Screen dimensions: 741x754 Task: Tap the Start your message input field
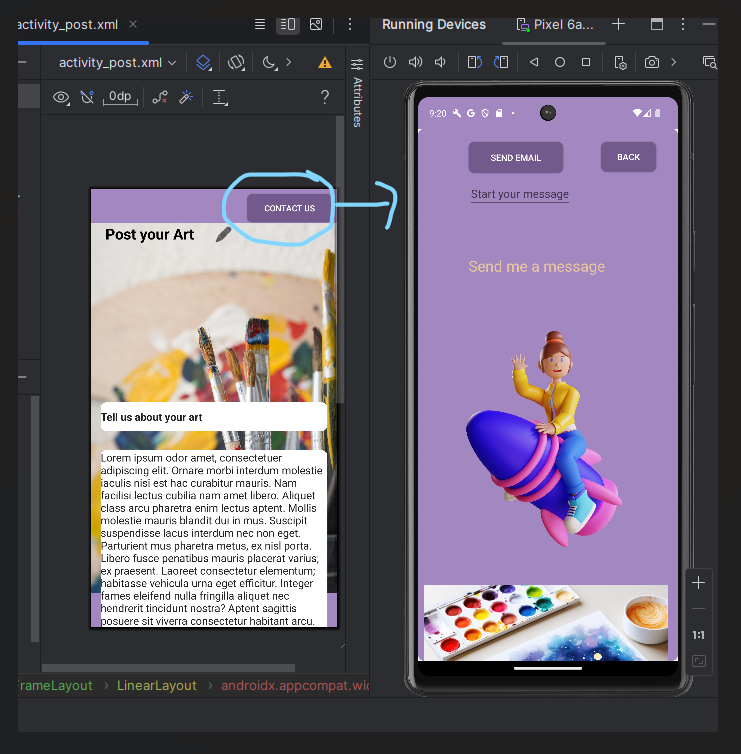click(x=519, y=194)
